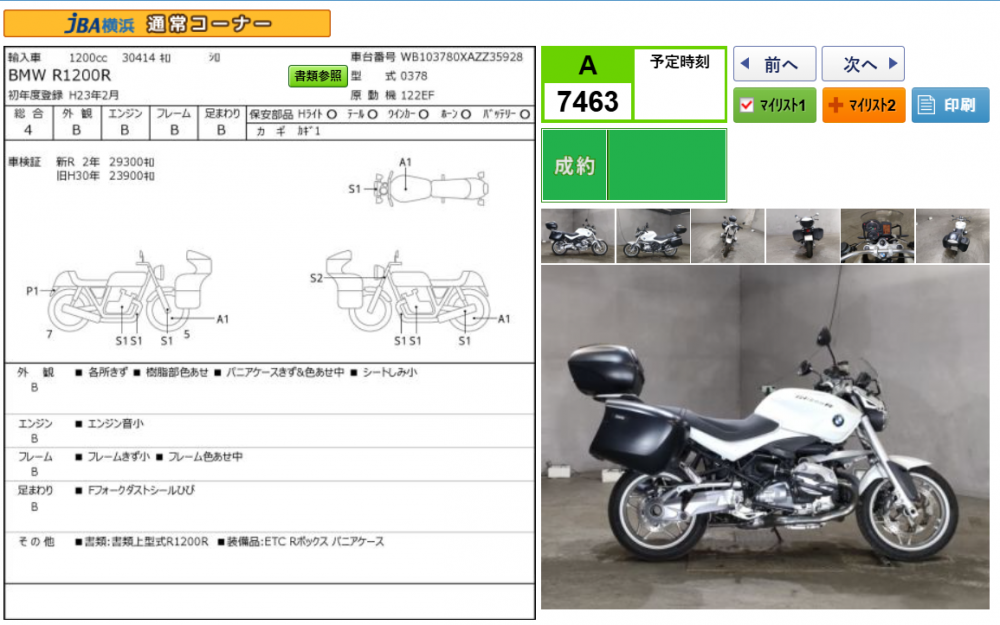Click the テール safety part indicator
This screenshot has width=1000, height=625.
pyautogui.click(x=362, y=114)
